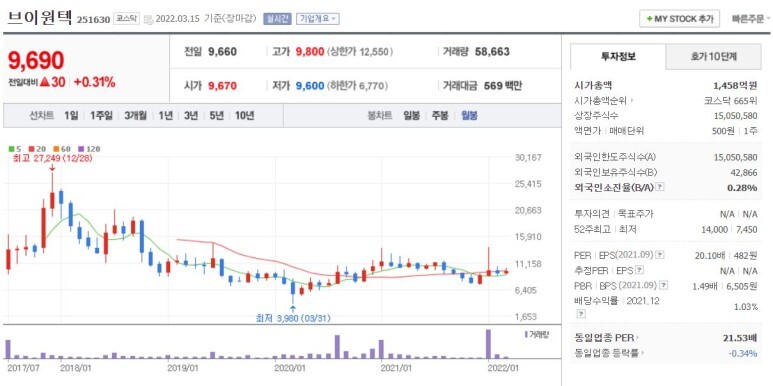
Task: Click the red up-triangle beside 30
Action: [44, 82]
